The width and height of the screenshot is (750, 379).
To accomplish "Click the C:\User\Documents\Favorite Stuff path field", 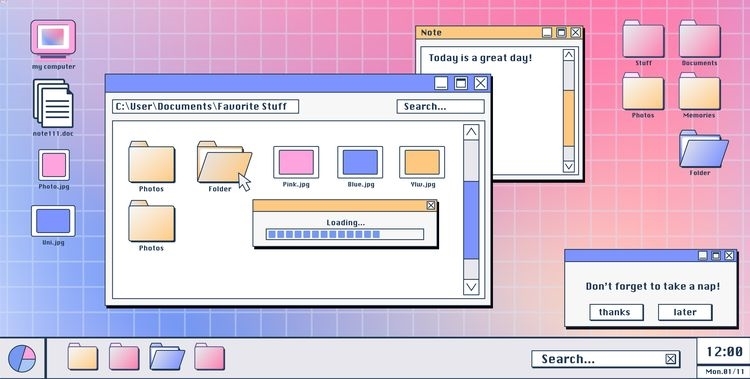I will pyautogui.click(x=206, y=107).
